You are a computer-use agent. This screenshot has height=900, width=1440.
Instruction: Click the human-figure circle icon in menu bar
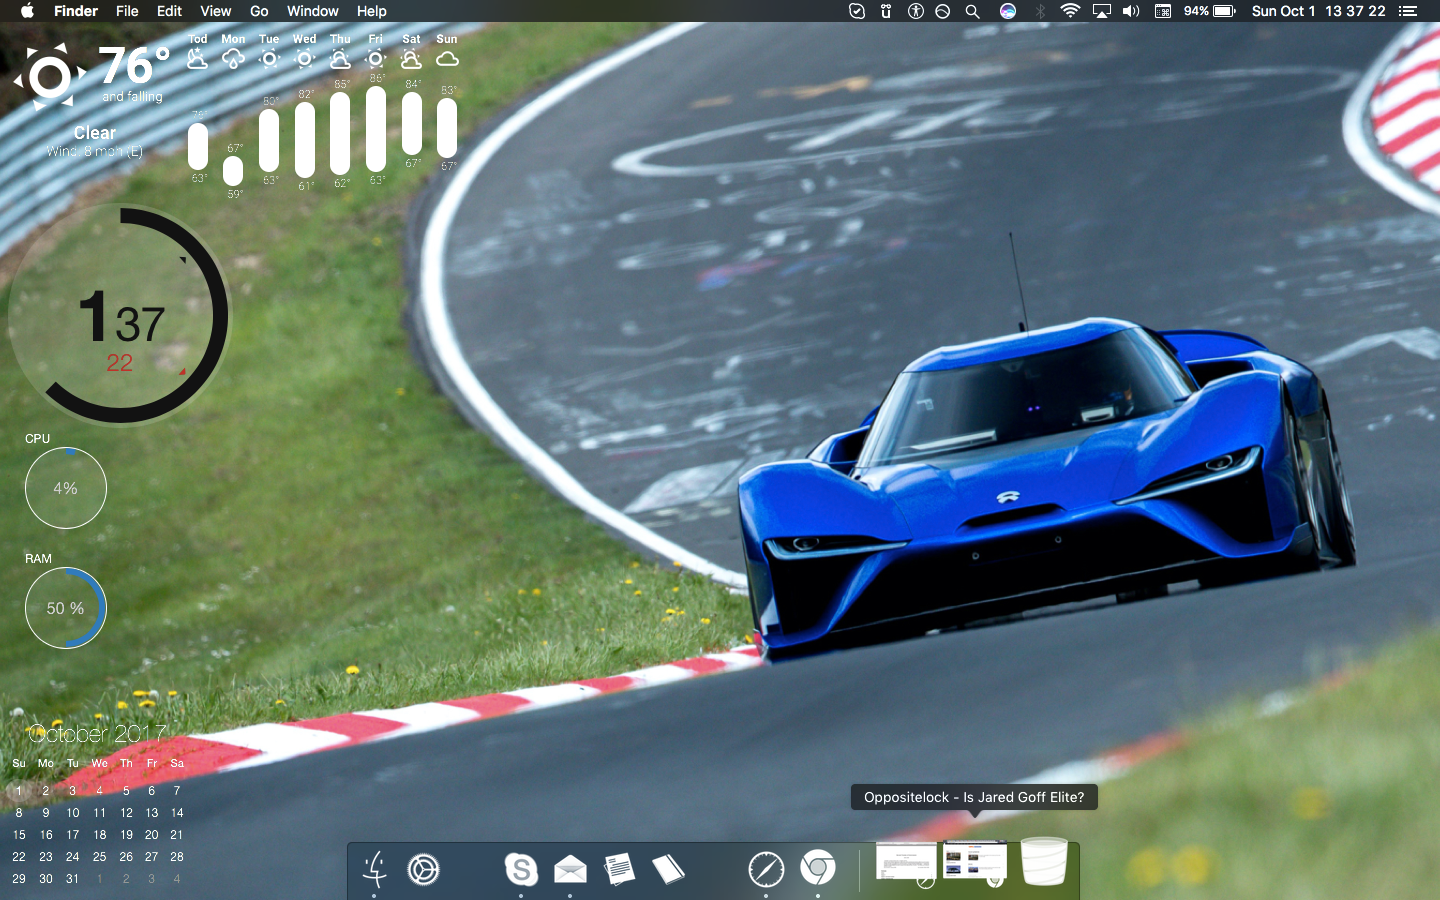coord(915,11)
